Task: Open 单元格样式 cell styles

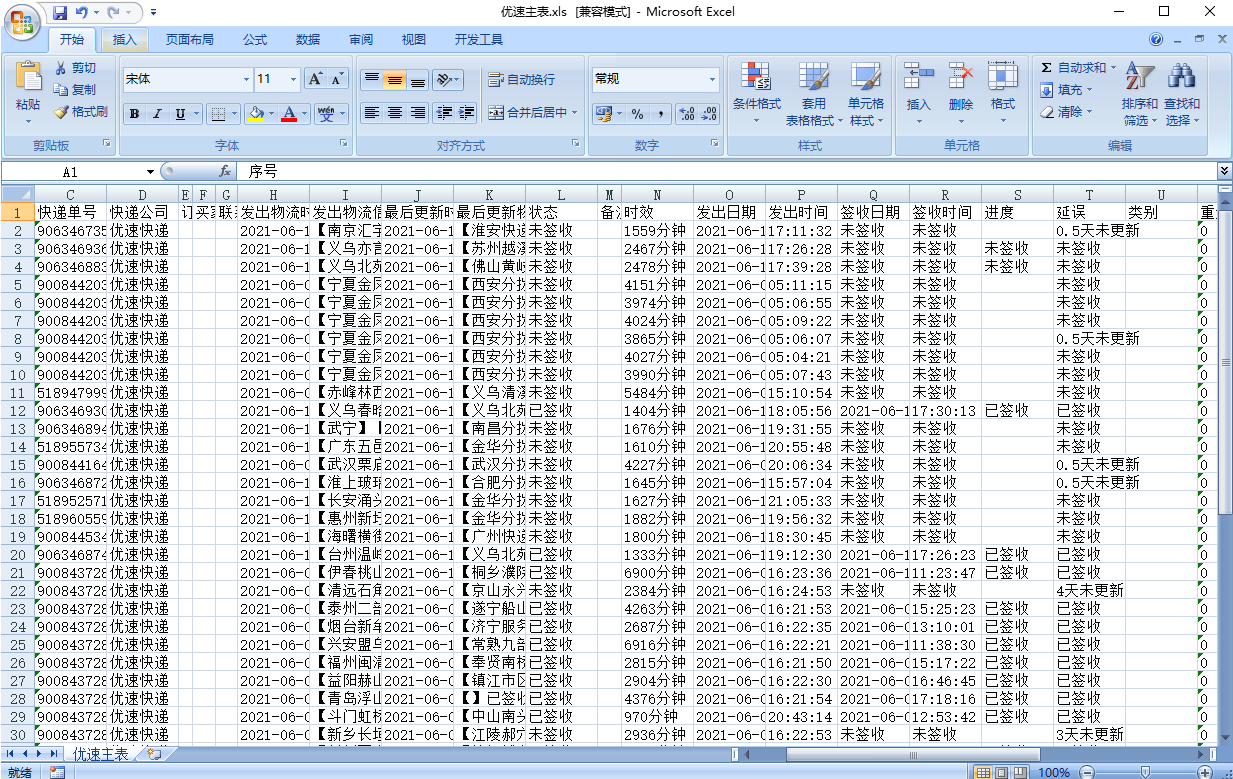Action: 866,94
